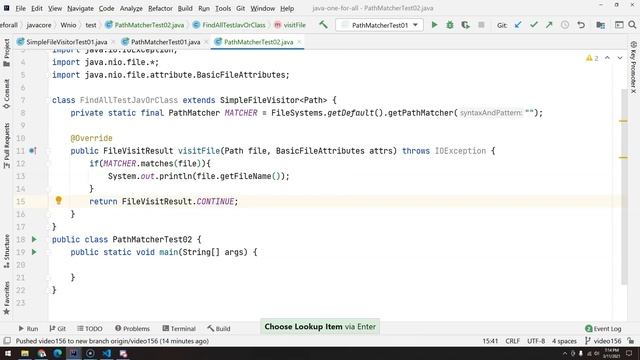
Task: Click the override gutter icon on visitFile line
Action: [33, 151]
